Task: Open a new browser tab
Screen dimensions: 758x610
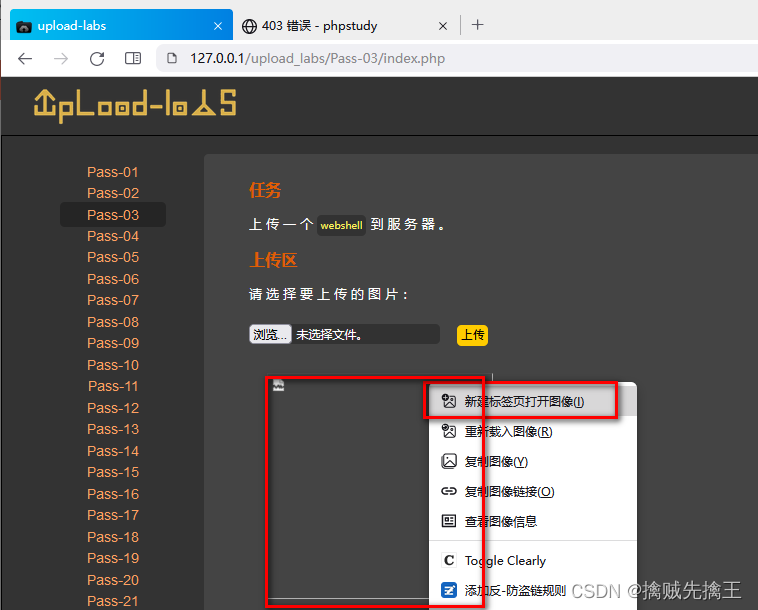Action: point(478,25)
